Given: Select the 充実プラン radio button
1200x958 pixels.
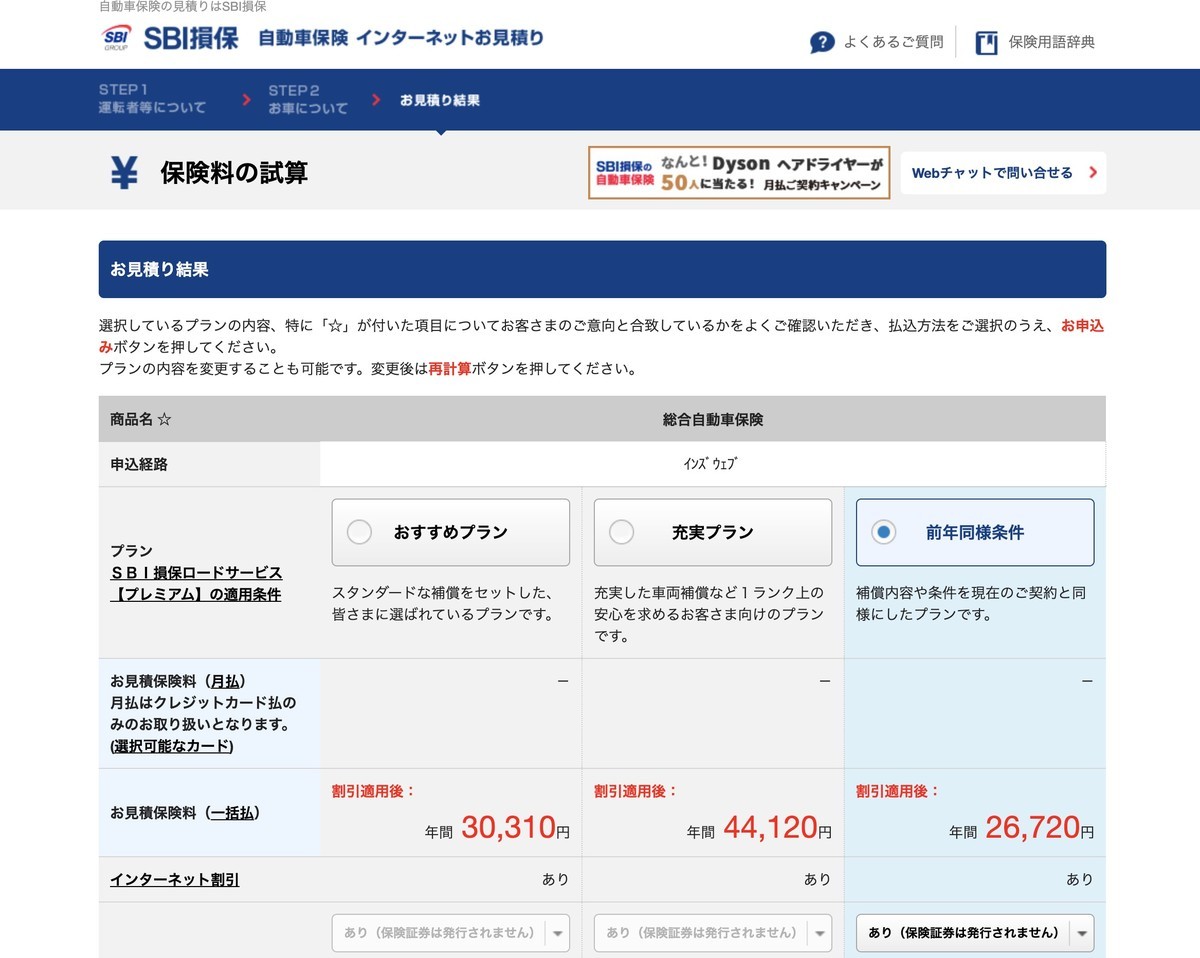Looking at the screenshot, I should coord(621,531).
